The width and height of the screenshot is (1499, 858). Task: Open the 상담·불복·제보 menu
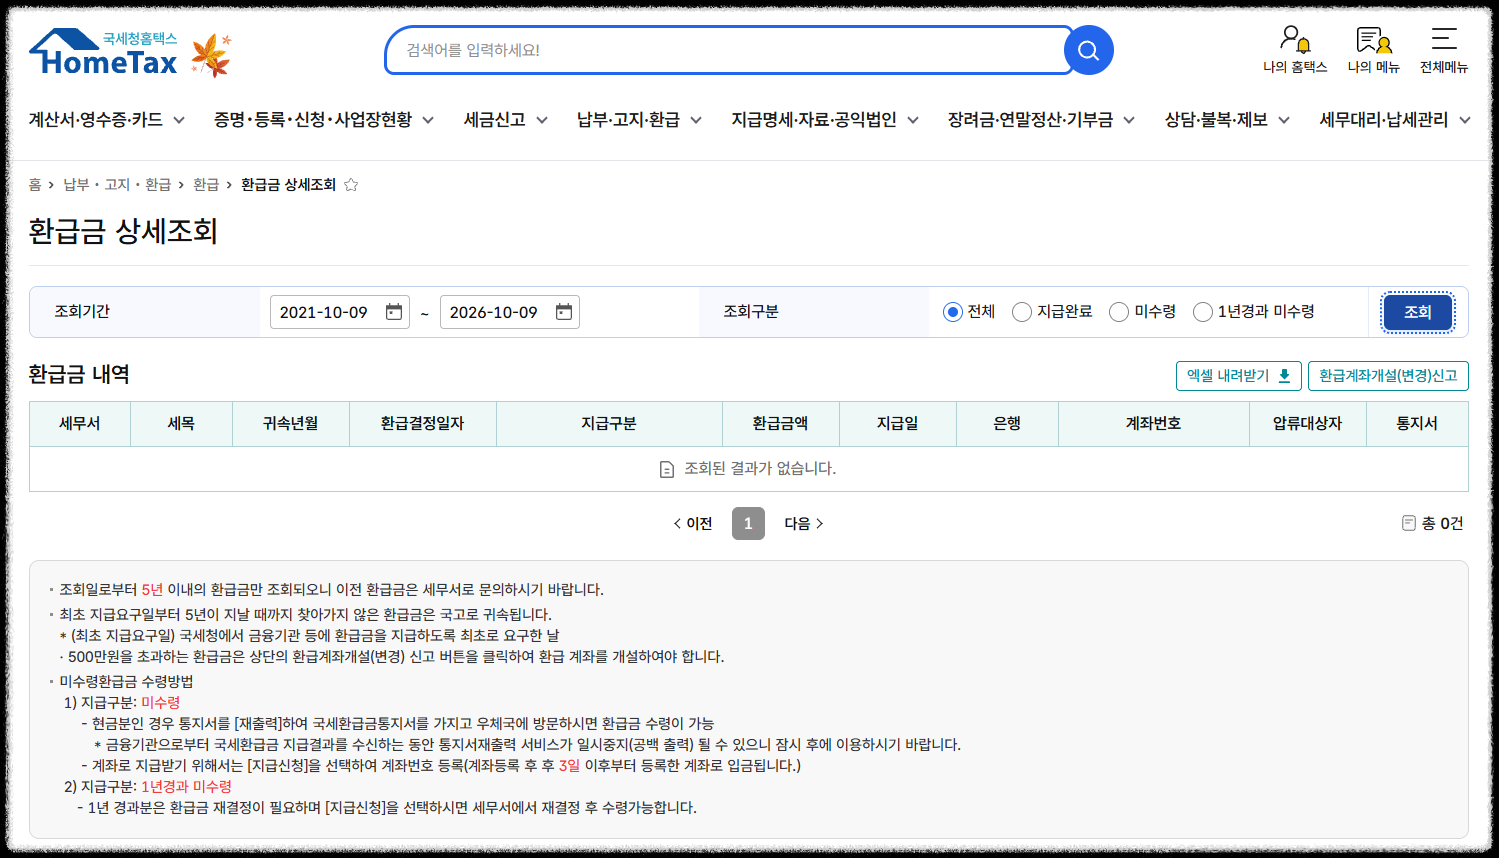pos(1228,120)
